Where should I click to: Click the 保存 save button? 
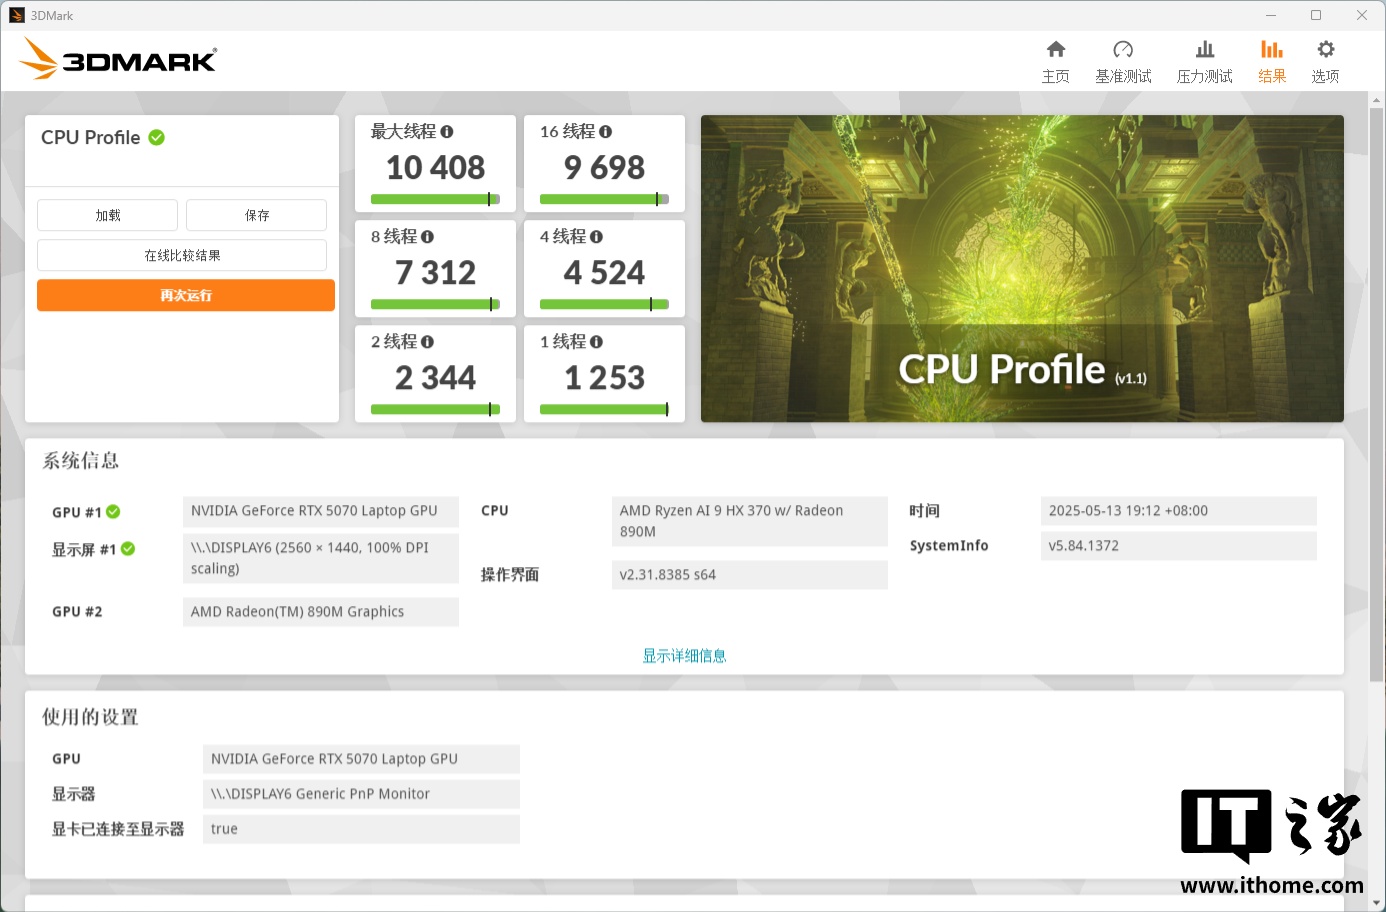(256, 215)
